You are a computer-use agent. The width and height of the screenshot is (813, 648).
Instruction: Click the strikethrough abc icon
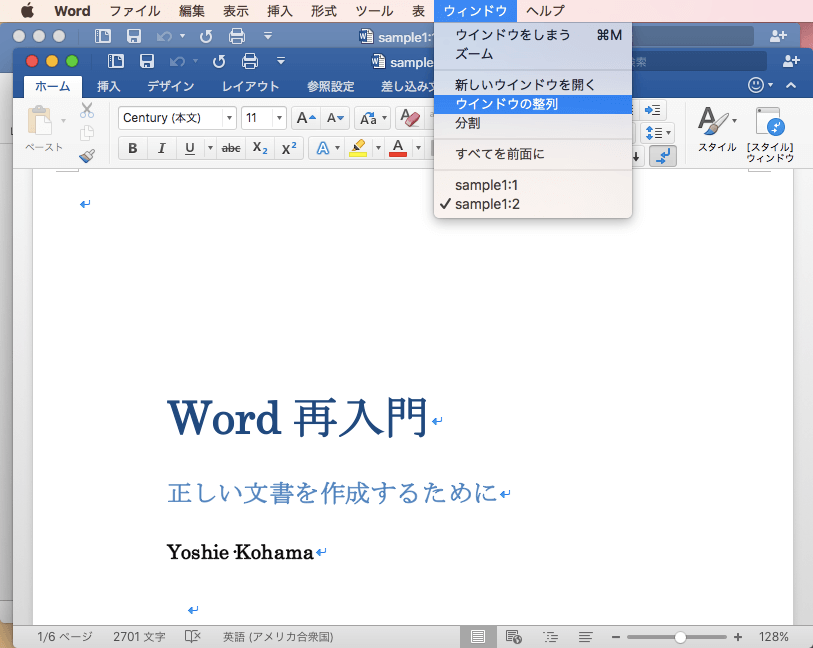[230, 148]
